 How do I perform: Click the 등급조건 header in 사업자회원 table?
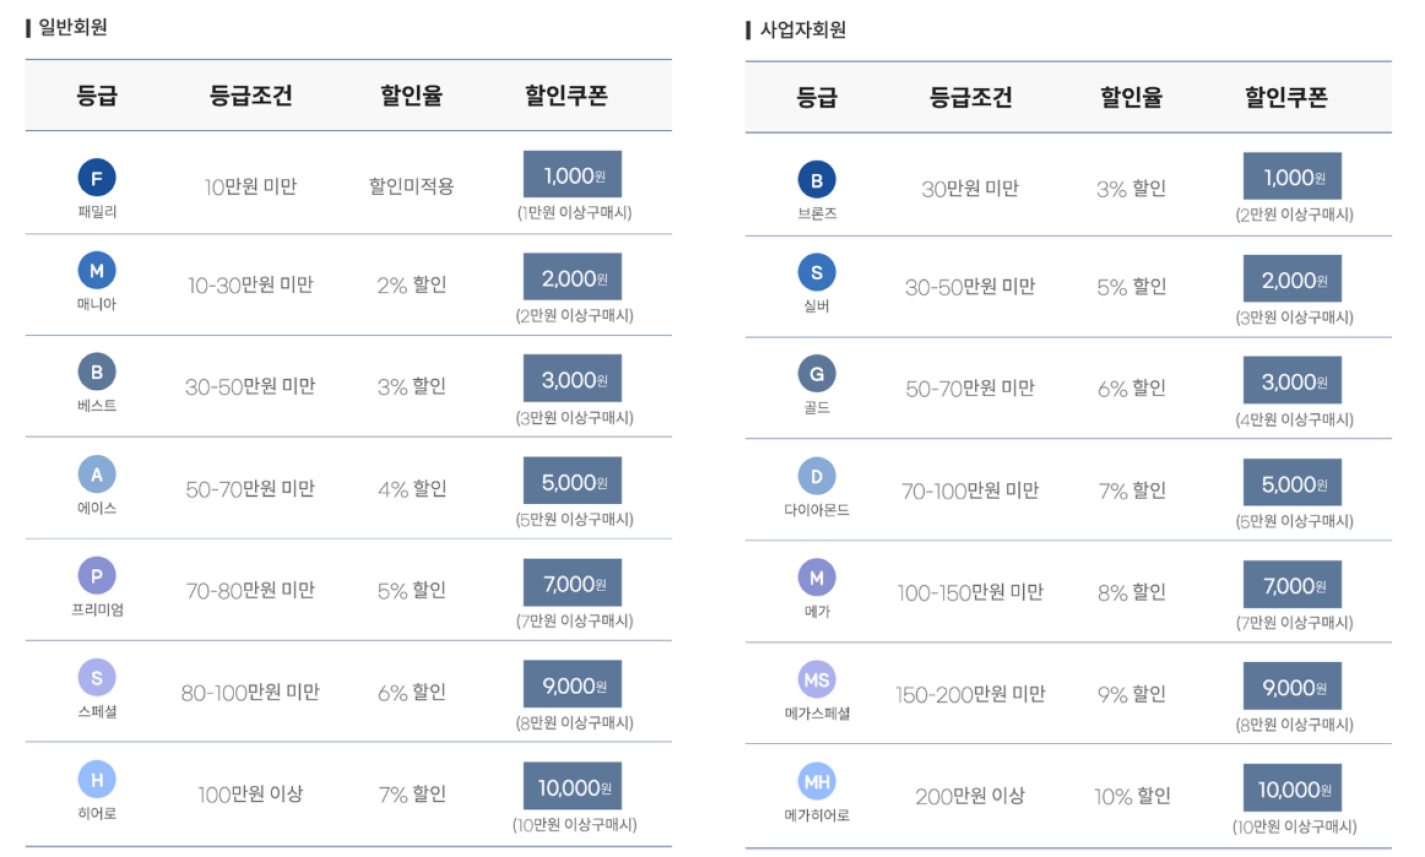[x=970, y=98]
